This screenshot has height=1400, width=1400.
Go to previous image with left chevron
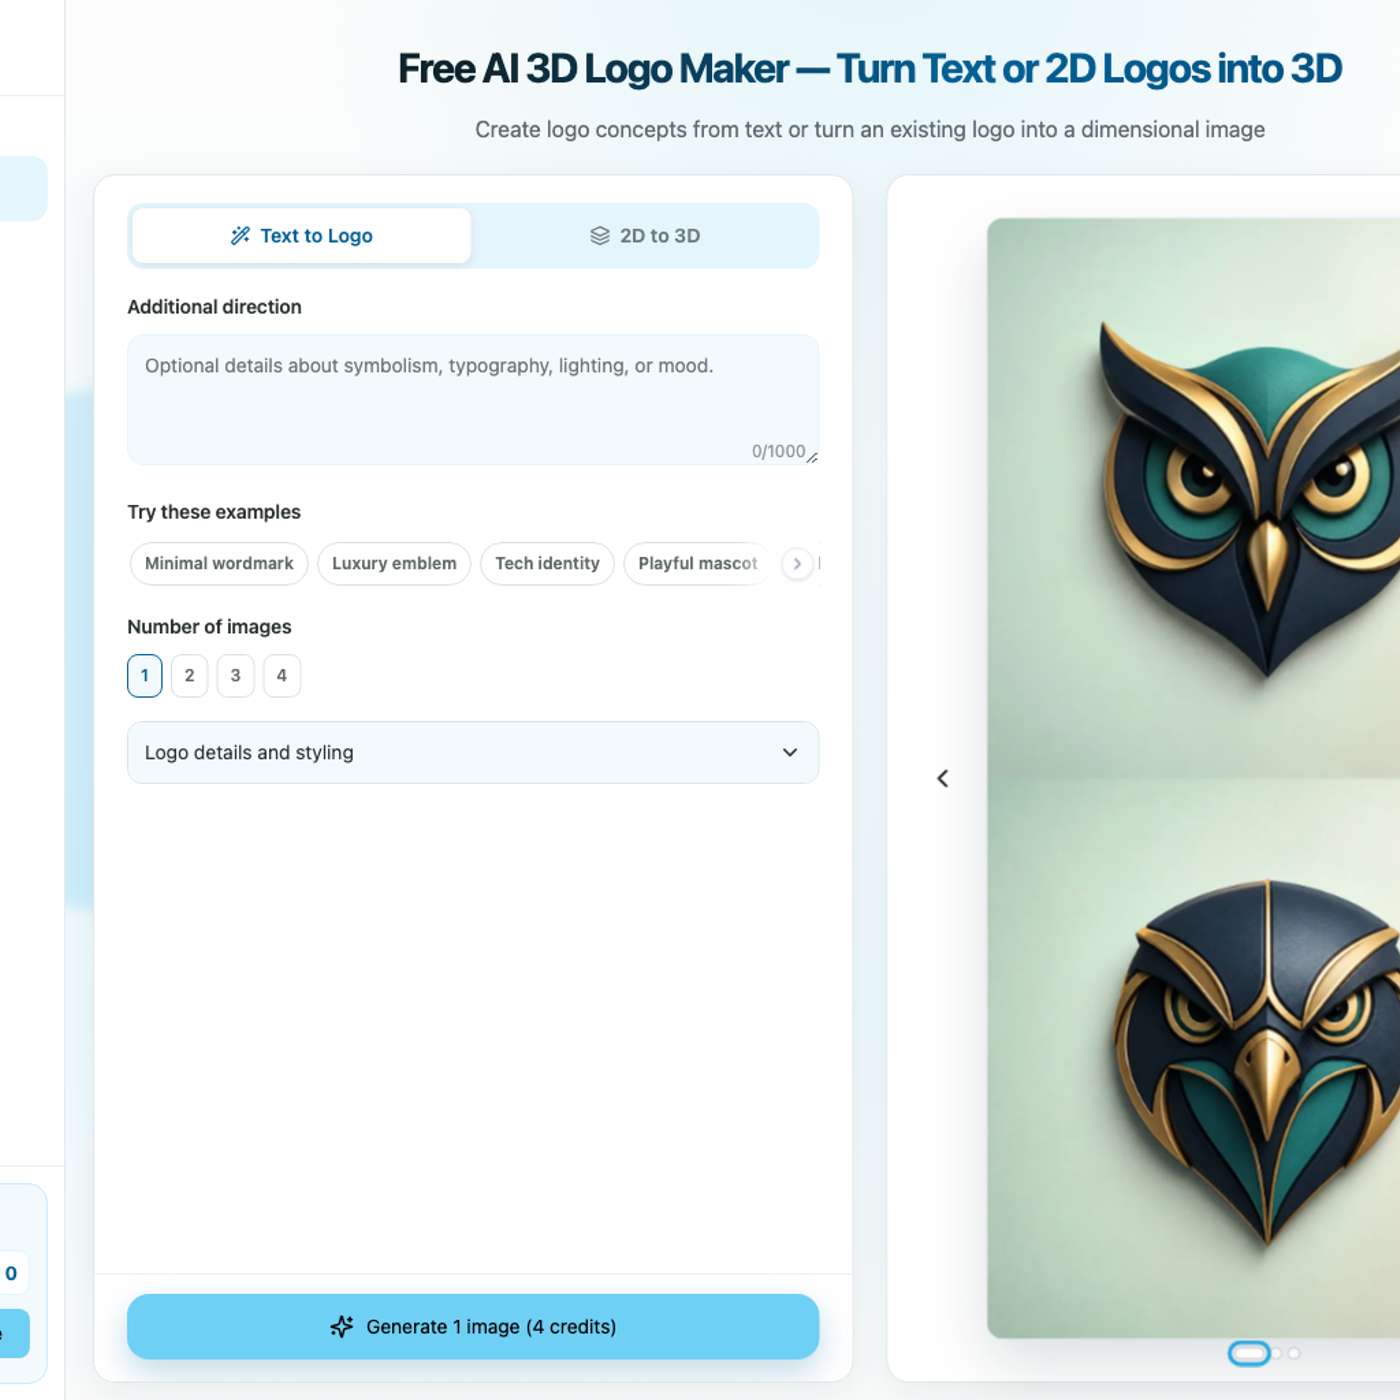click(943, 779)
